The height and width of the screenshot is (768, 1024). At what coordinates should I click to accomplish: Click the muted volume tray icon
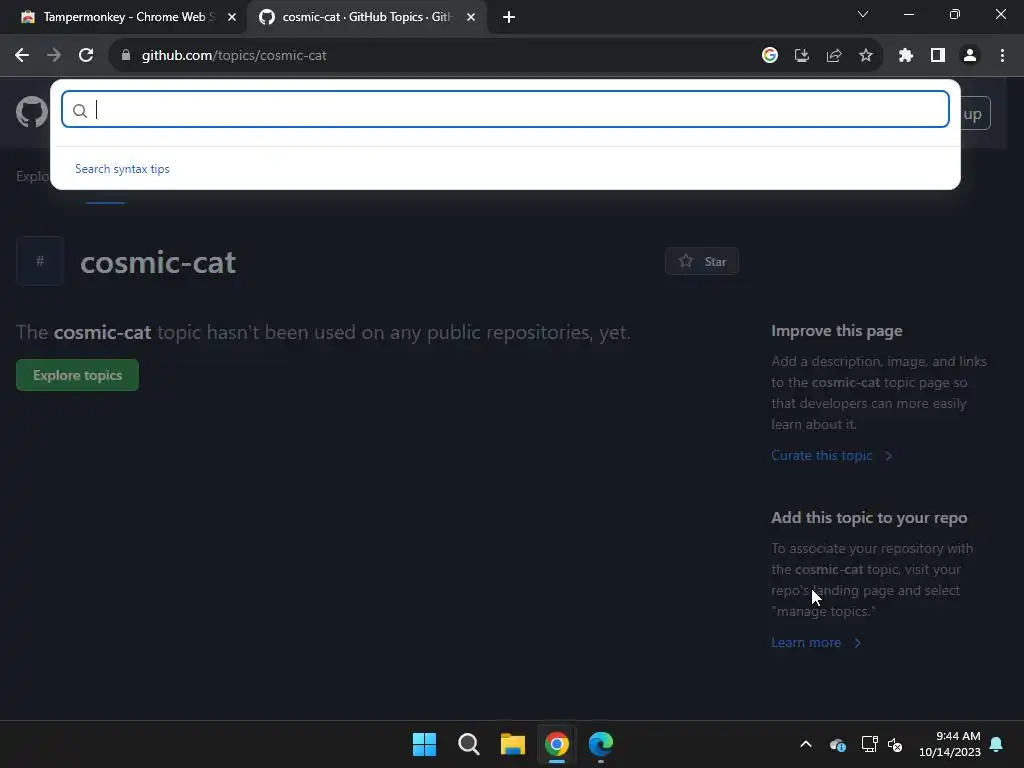895,744
